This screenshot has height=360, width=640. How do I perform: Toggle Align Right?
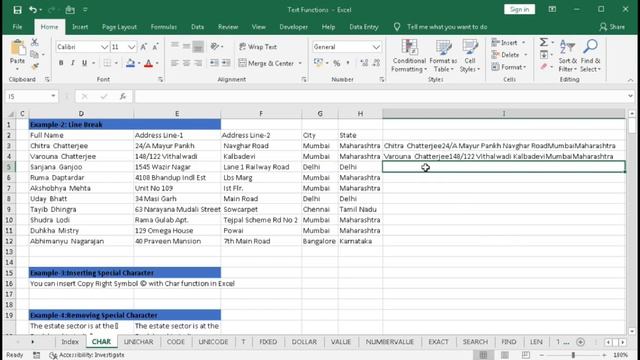pos(198,63)
